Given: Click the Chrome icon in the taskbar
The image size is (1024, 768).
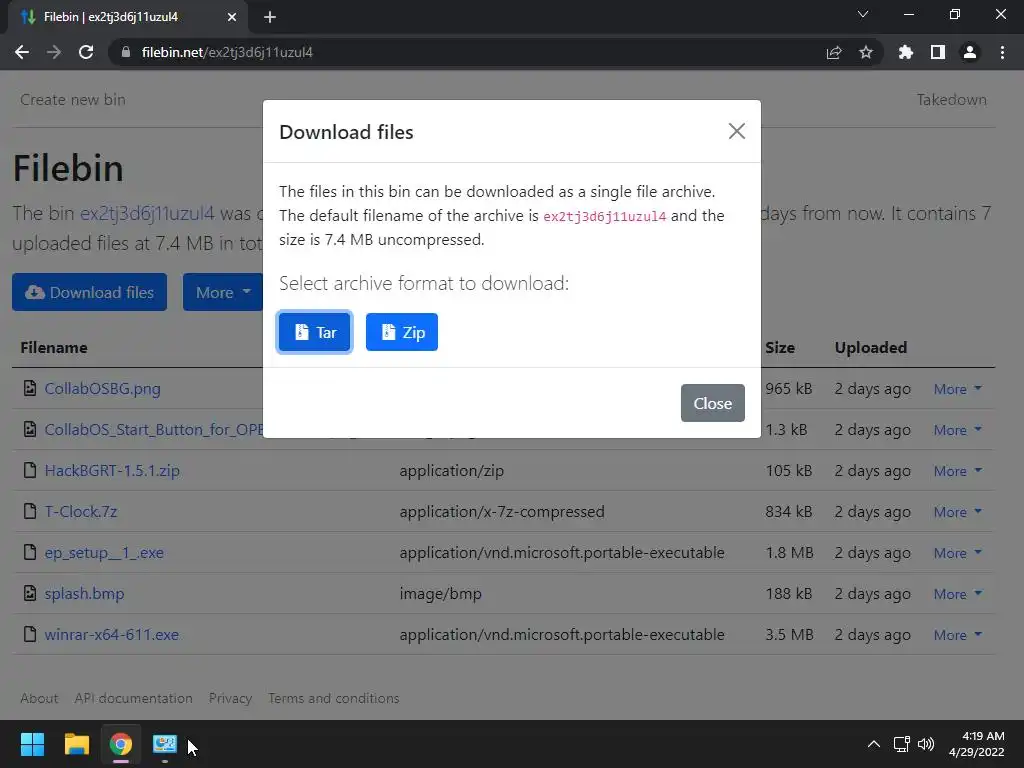Looking at the screenshot, I should pyautogui.click(x=121, y=744).
